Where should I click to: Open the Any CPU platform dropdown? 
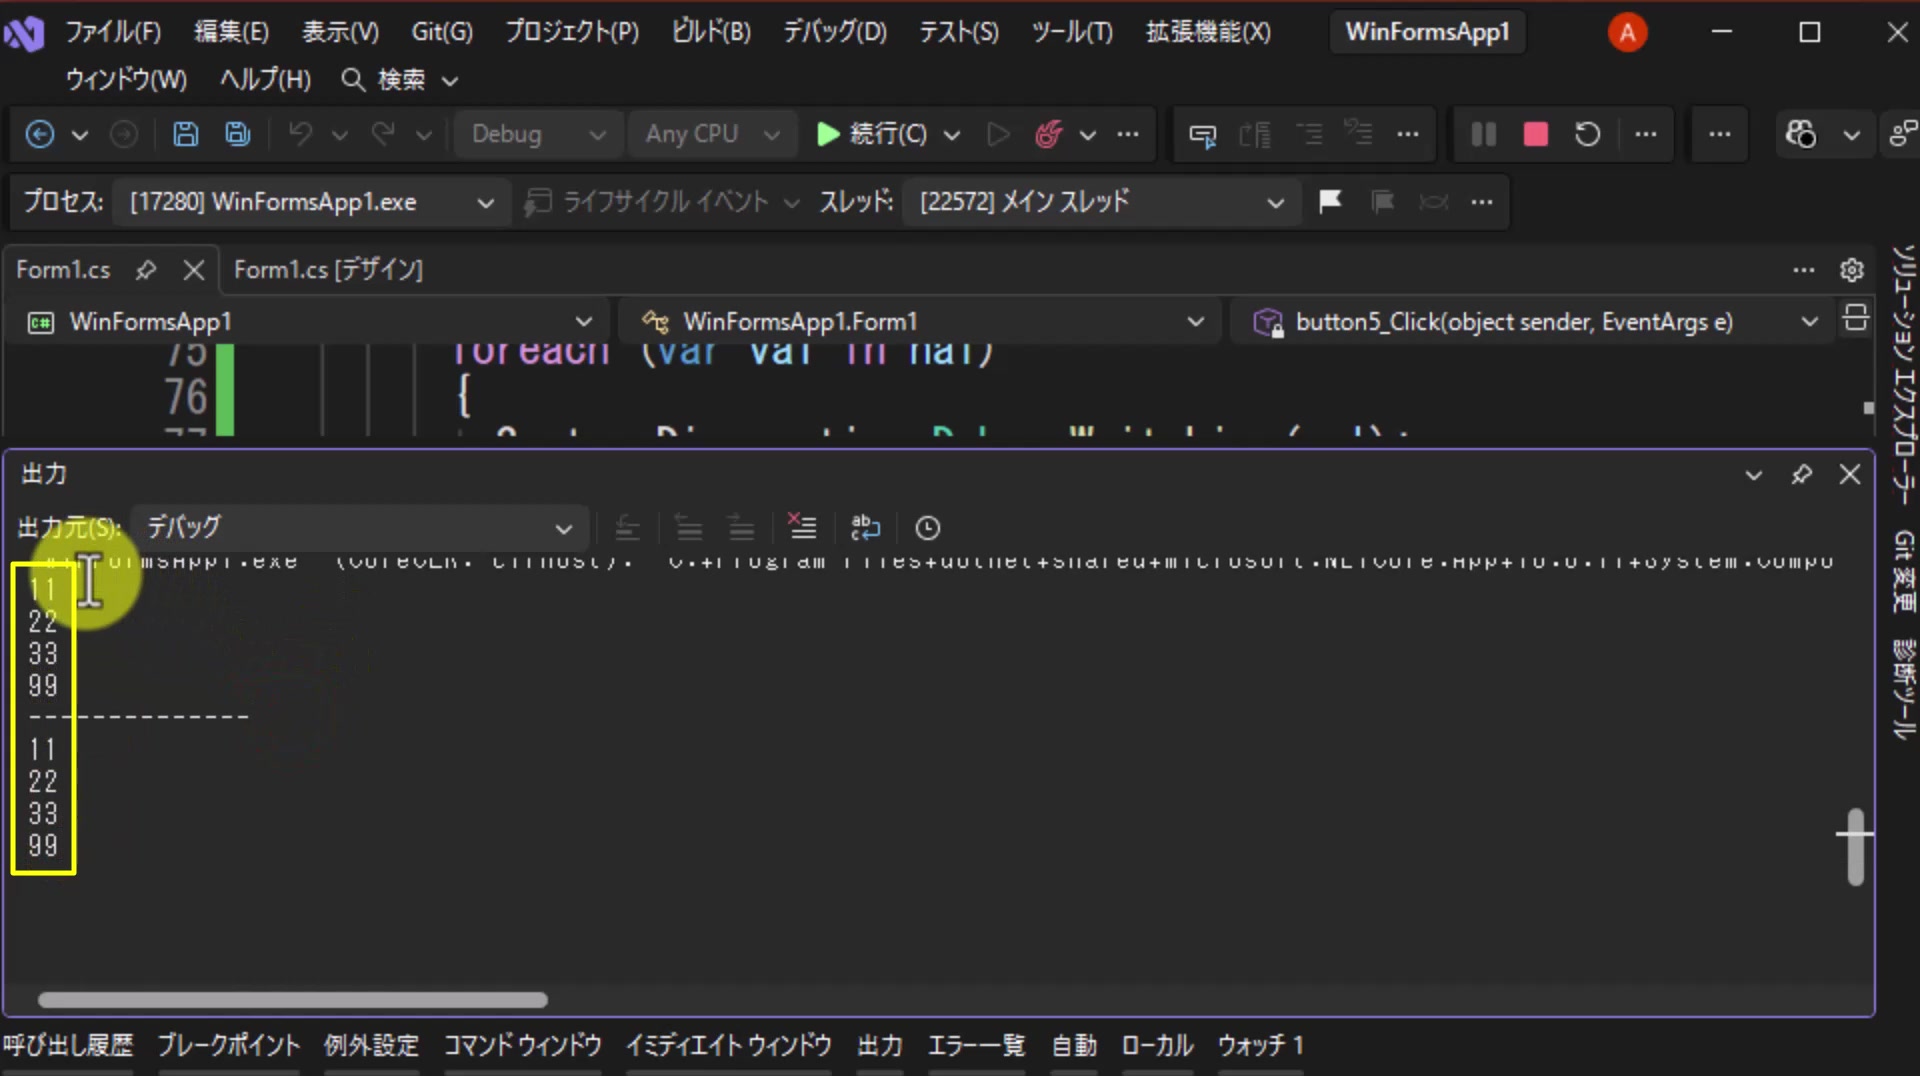click(712, 134)
